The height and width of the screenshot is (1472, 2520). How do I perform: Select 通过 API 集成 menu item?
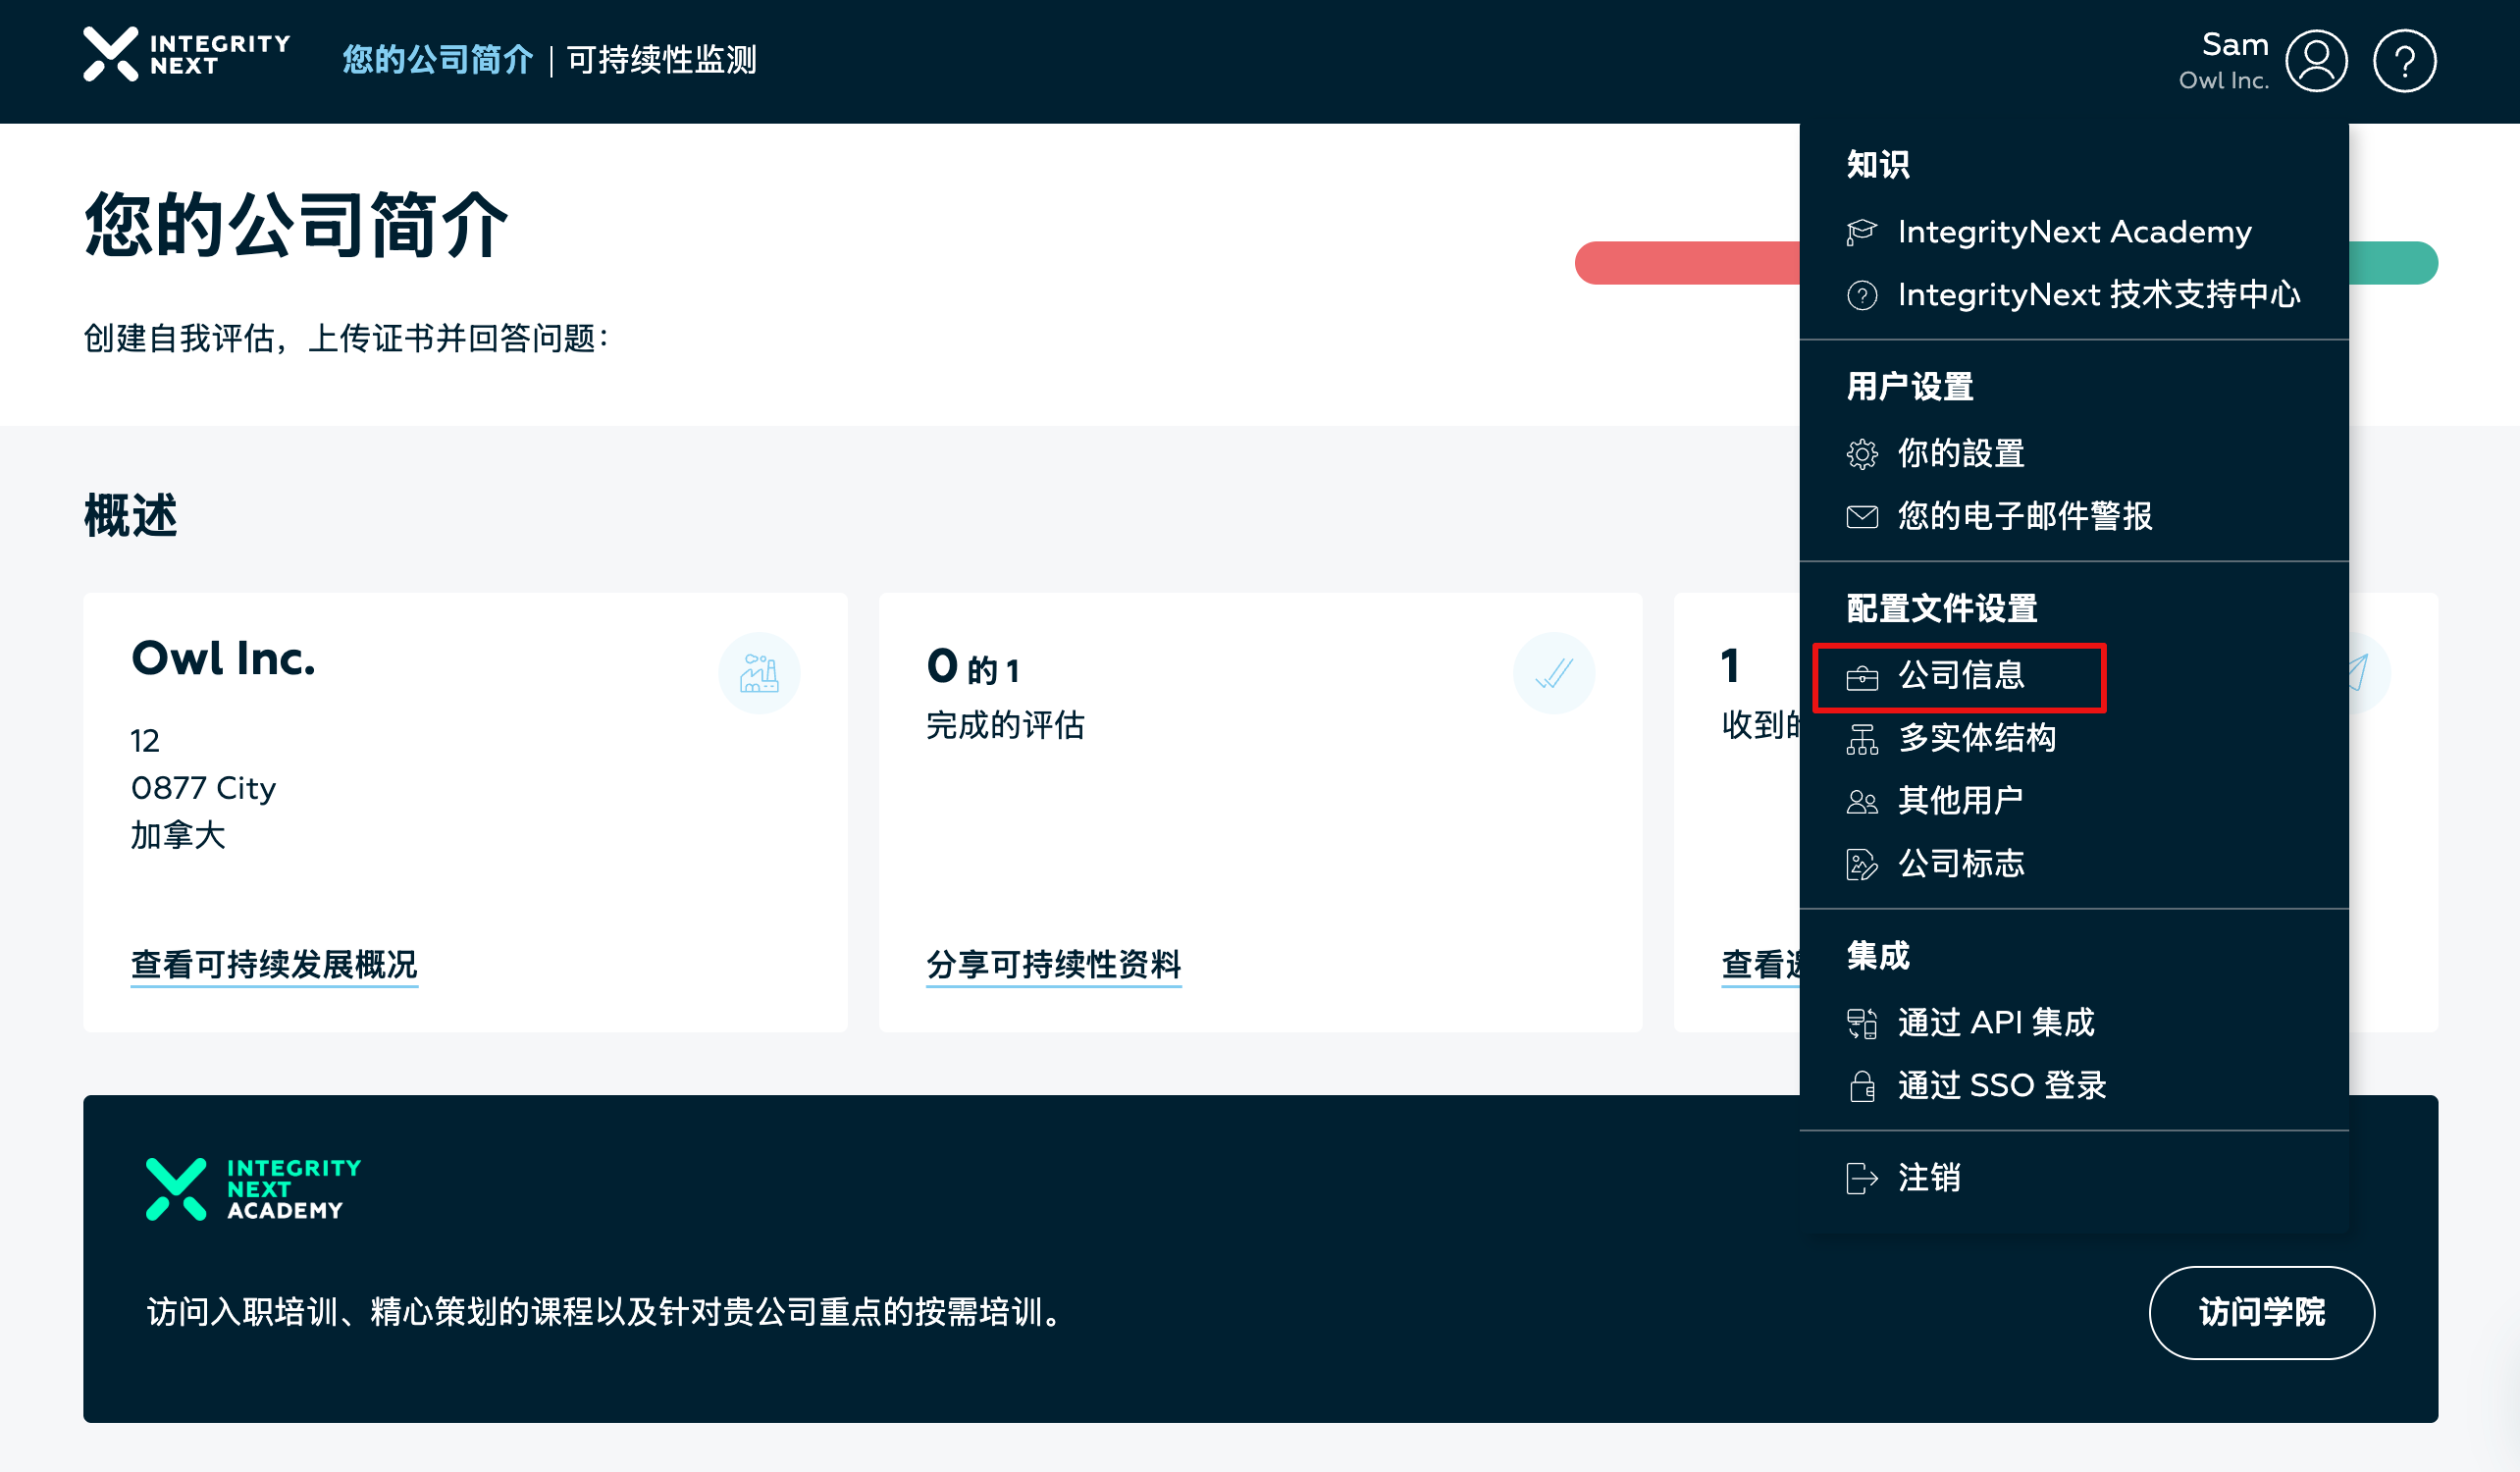click(x=1995, y=1023)
